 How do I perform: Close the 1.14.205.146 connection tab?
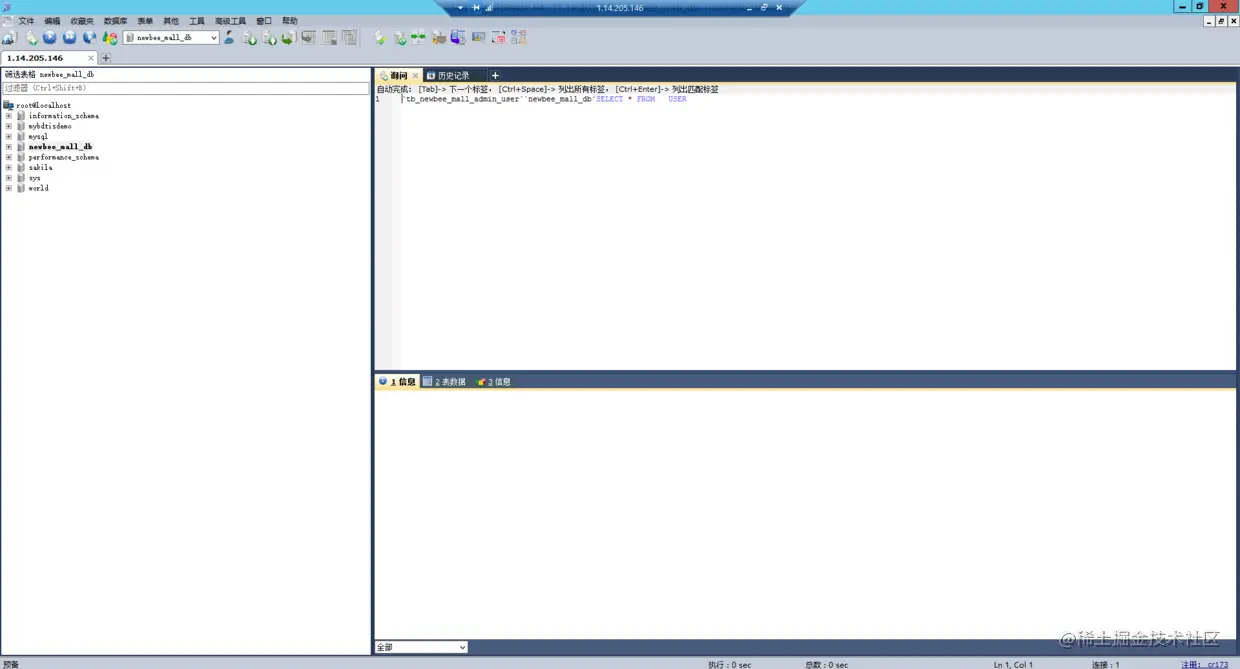[x=90, y=58]
